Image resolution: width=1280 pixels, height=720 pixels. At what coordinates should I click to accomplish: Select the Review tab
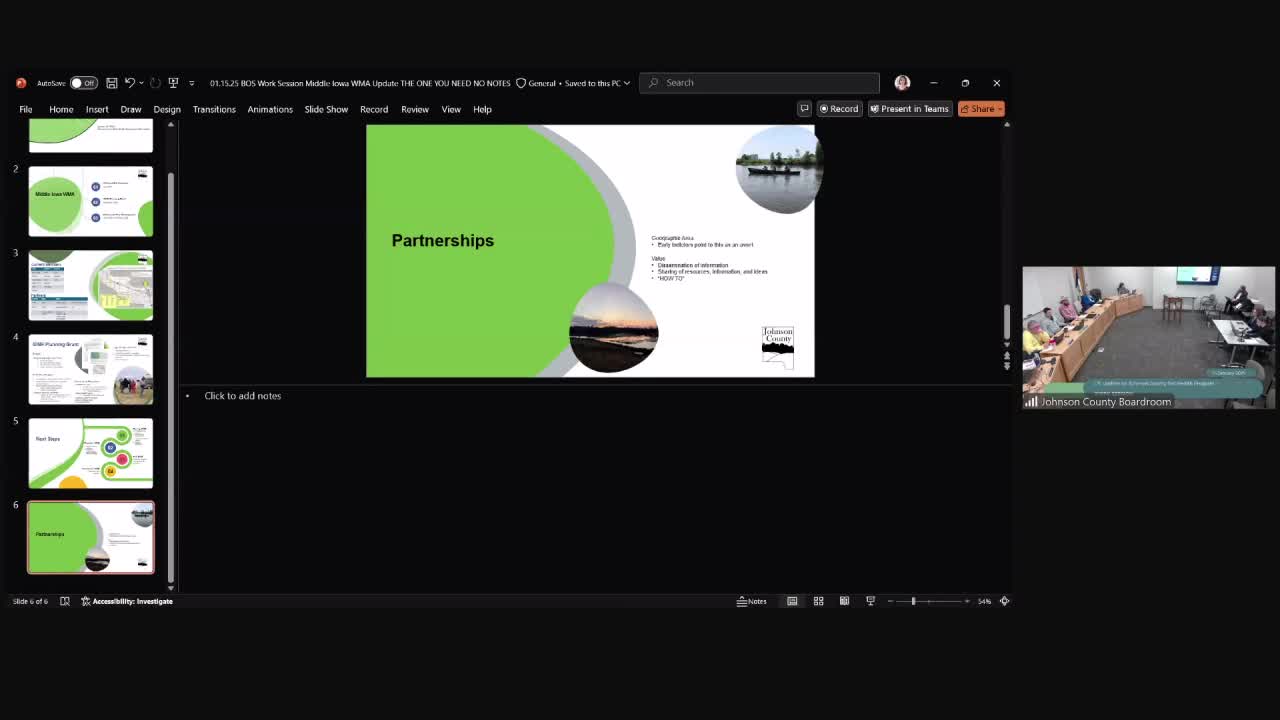415,109
